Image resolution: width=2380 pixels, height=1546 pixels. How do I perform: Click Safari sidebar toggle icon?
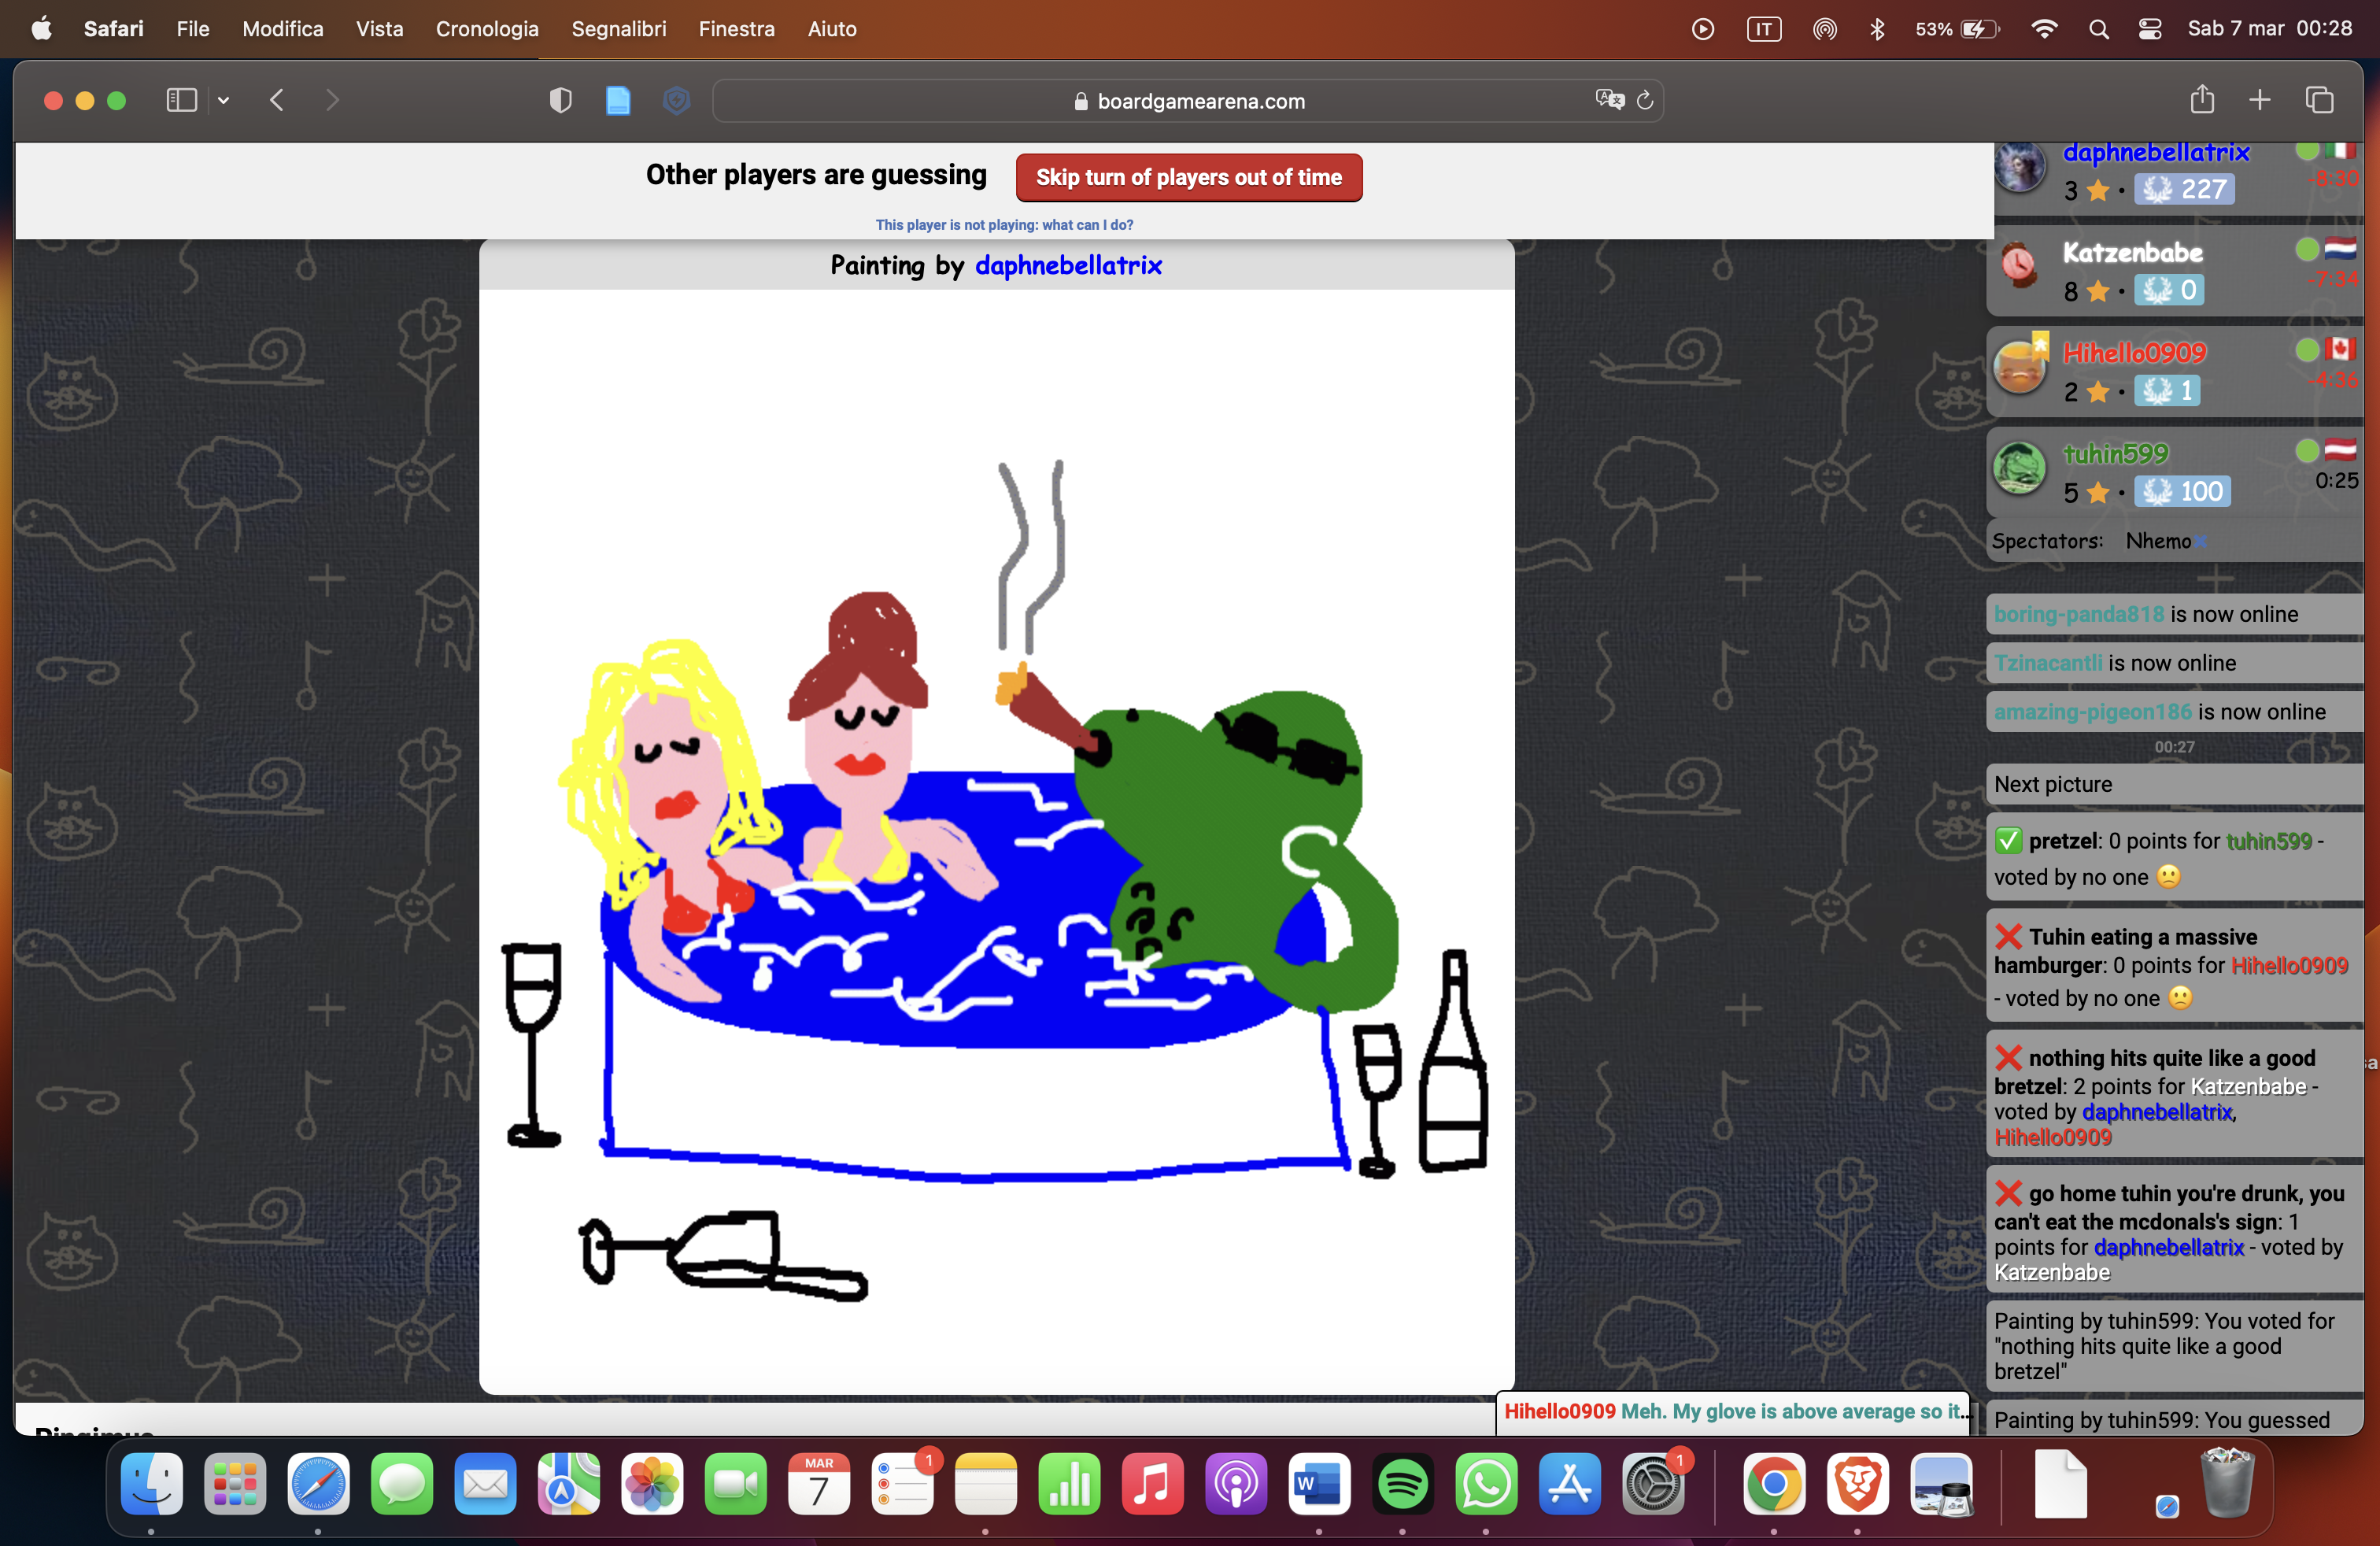pos(181,100)
